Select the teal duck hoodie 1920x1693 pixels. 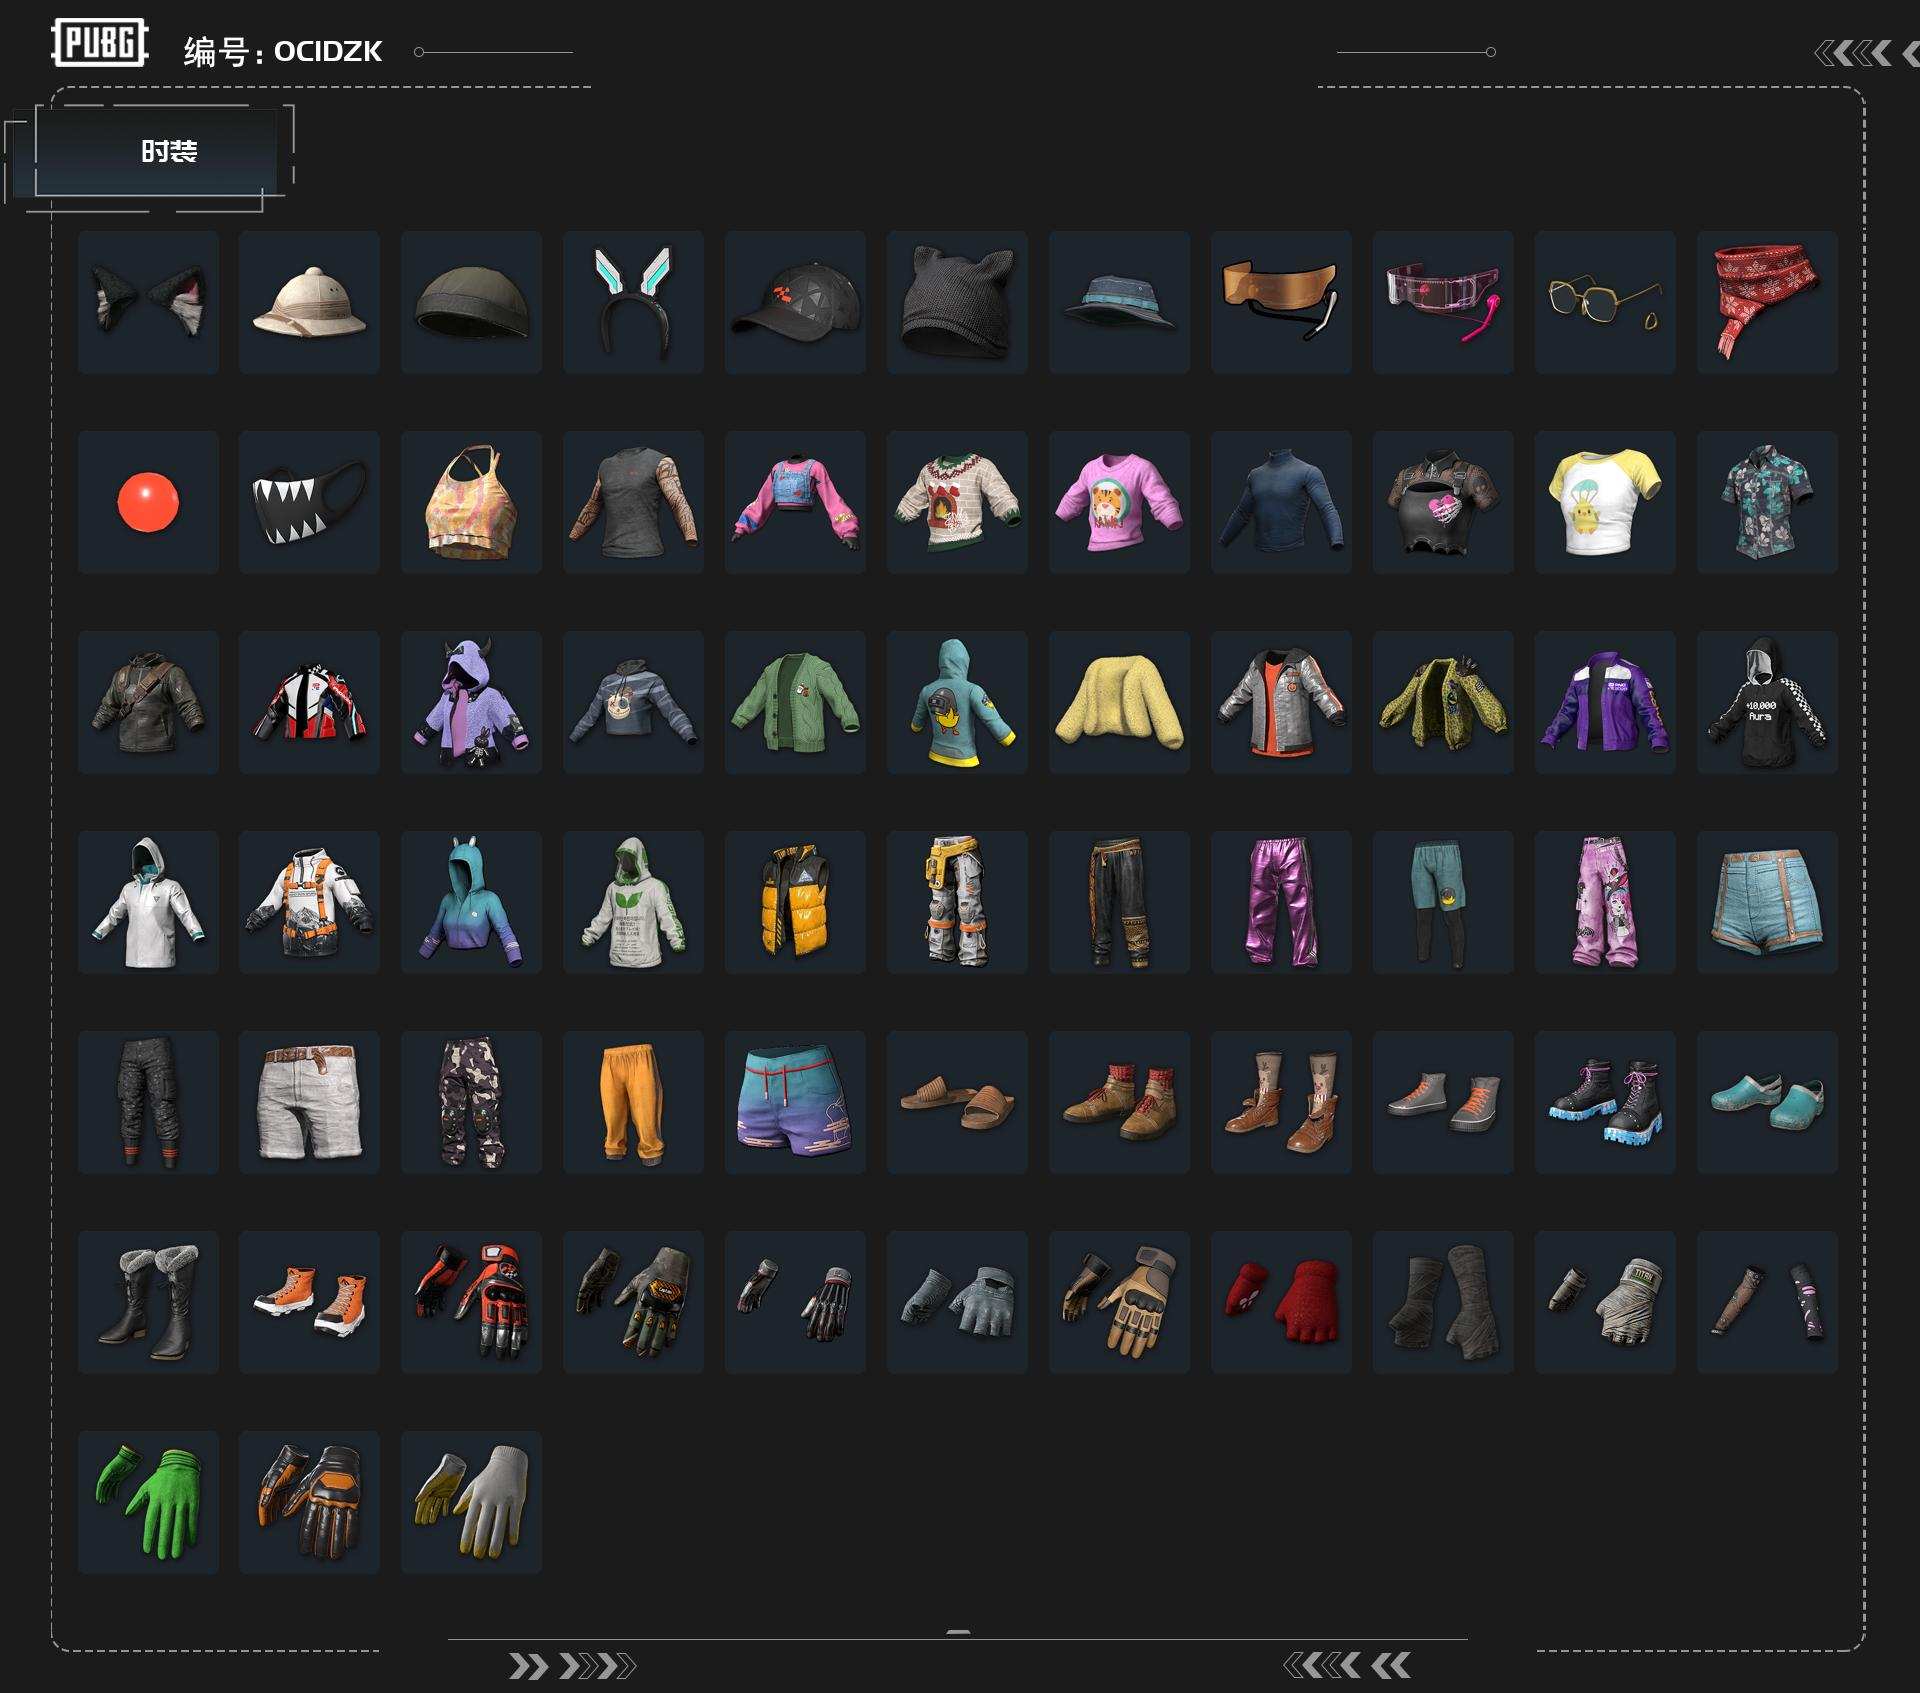pyautogui.click(x=958, y=702)
